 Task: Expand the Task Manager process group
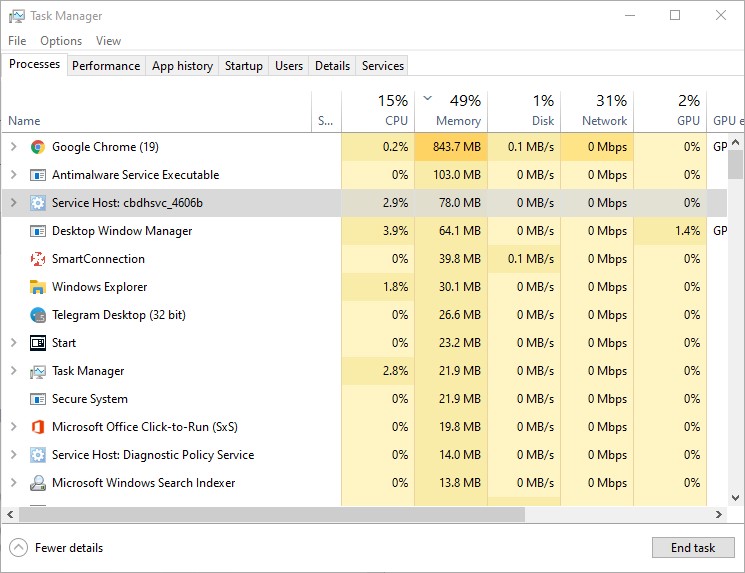tap(13, 371)
